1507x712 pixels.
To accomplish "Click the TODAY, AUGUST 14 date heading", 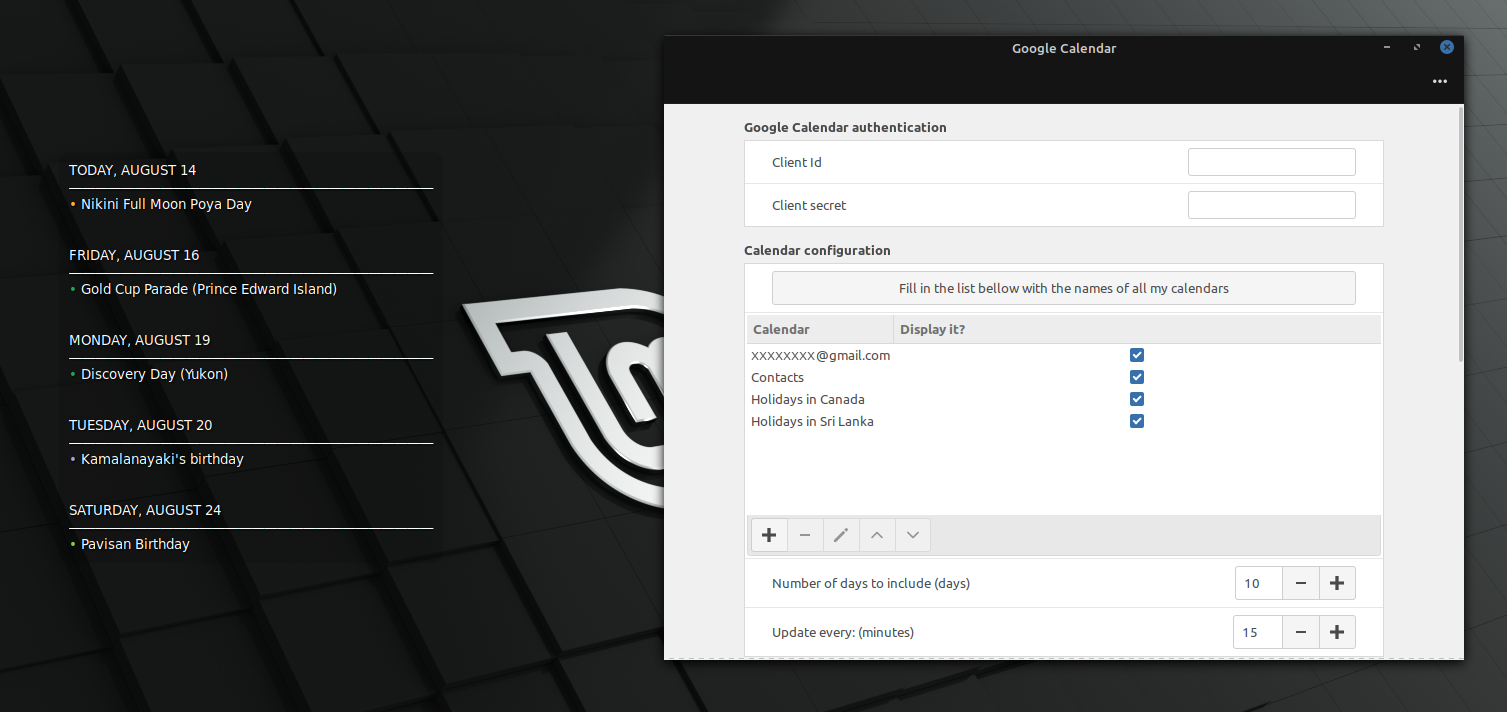I will pos(132,170).
